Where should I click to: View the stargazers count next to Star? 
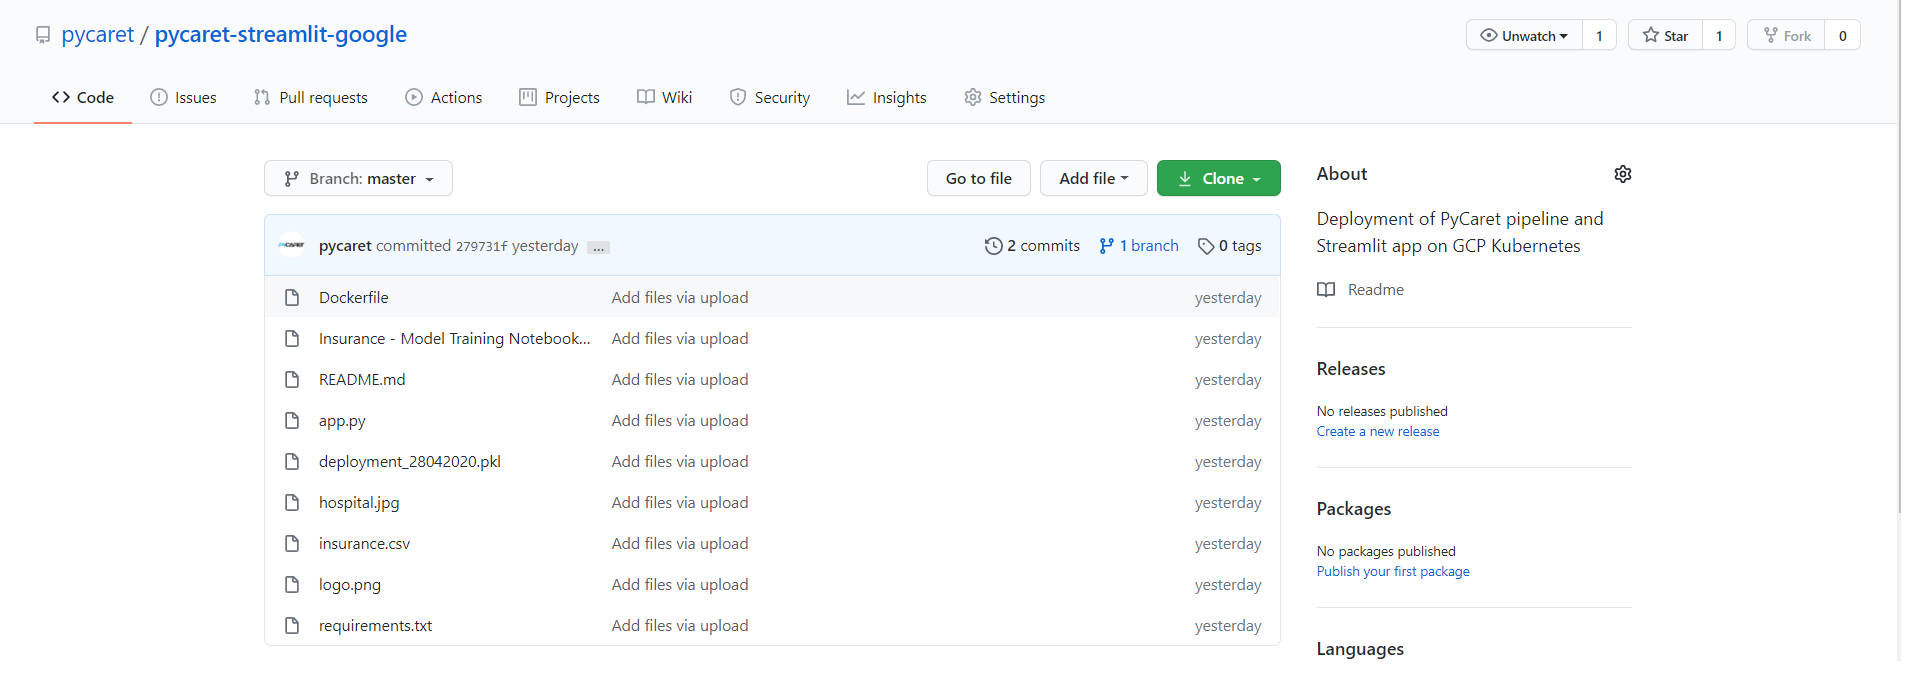(1719, 36)
